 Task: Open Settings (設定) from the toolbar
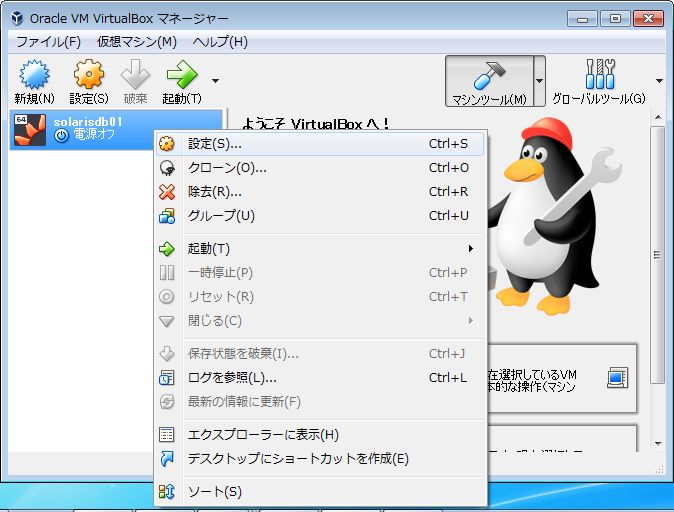89,82
